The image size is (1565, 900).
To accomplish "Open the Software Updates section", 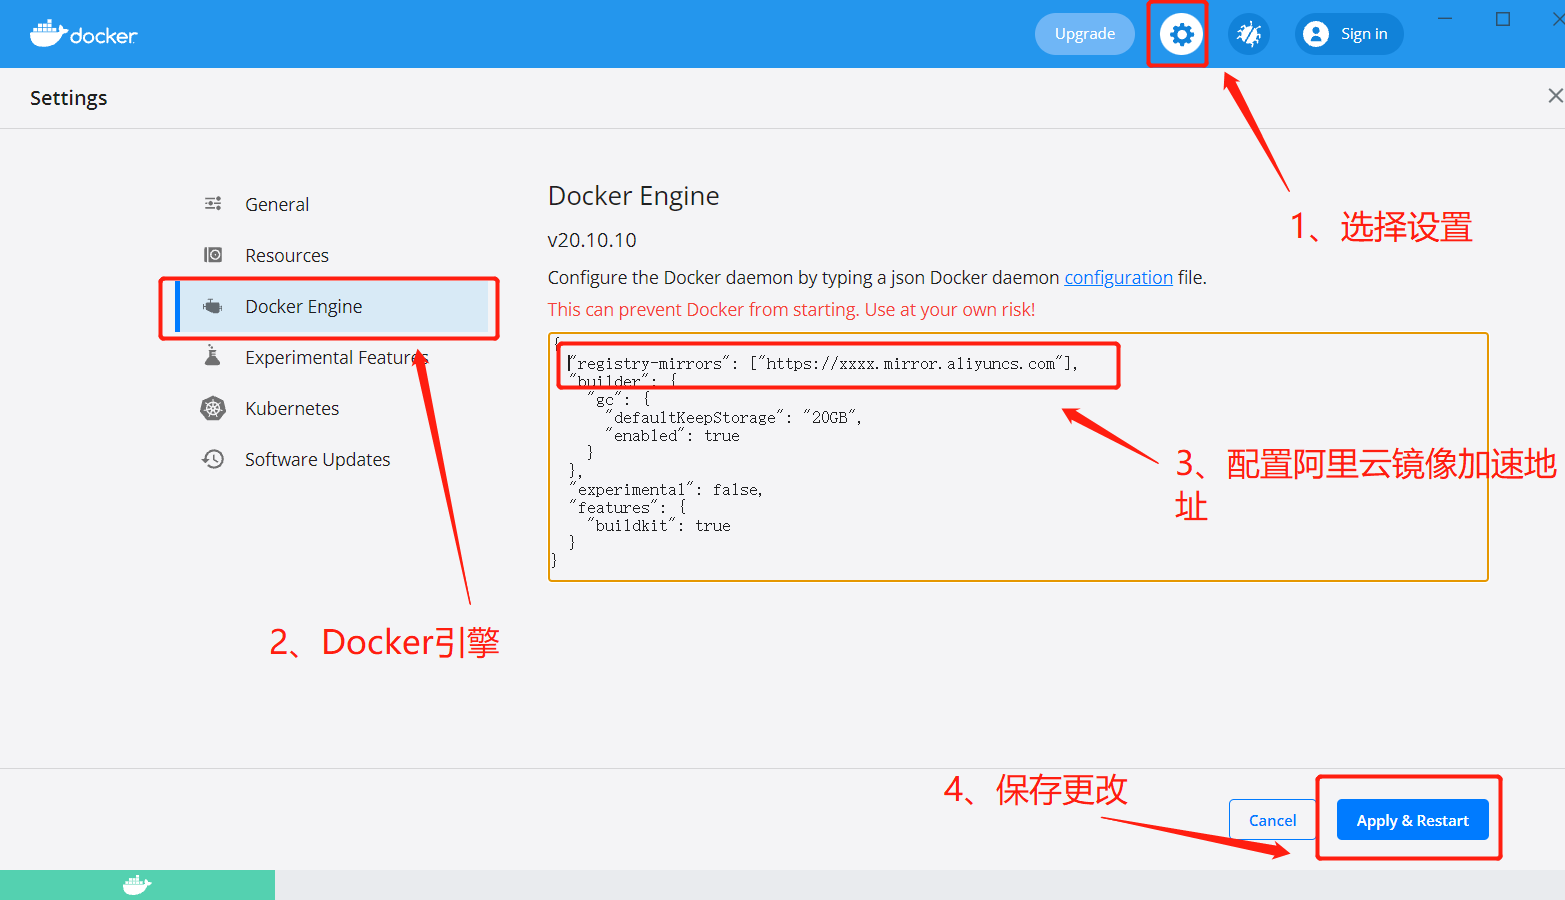I will (x=318, y=459).
